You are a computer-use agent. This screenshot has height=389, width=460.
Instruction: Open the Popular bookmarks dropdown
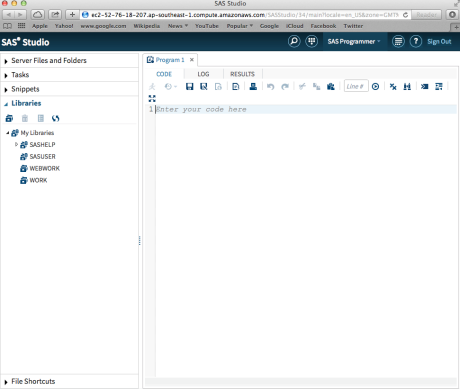pyautogui.click(x=240, y=26)
